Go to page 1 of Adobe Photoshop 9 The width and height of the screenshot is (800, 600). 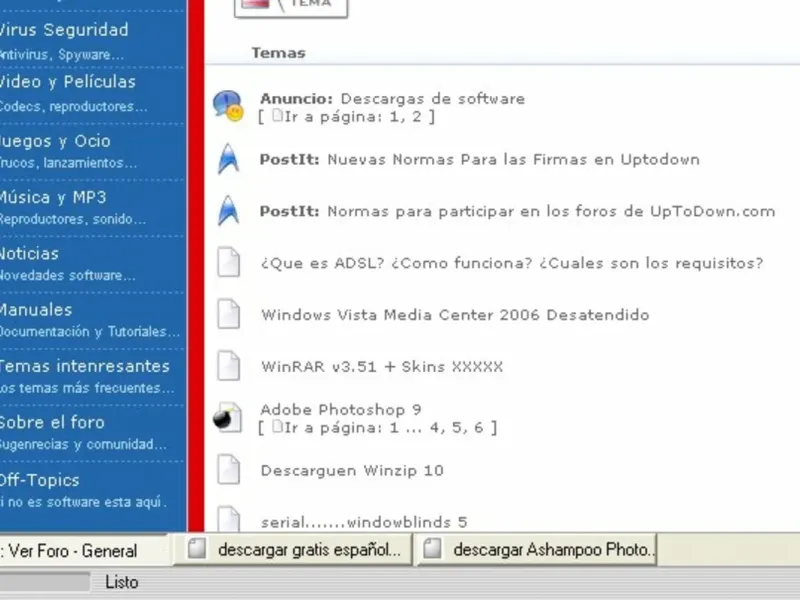click(x=393, y=428)
